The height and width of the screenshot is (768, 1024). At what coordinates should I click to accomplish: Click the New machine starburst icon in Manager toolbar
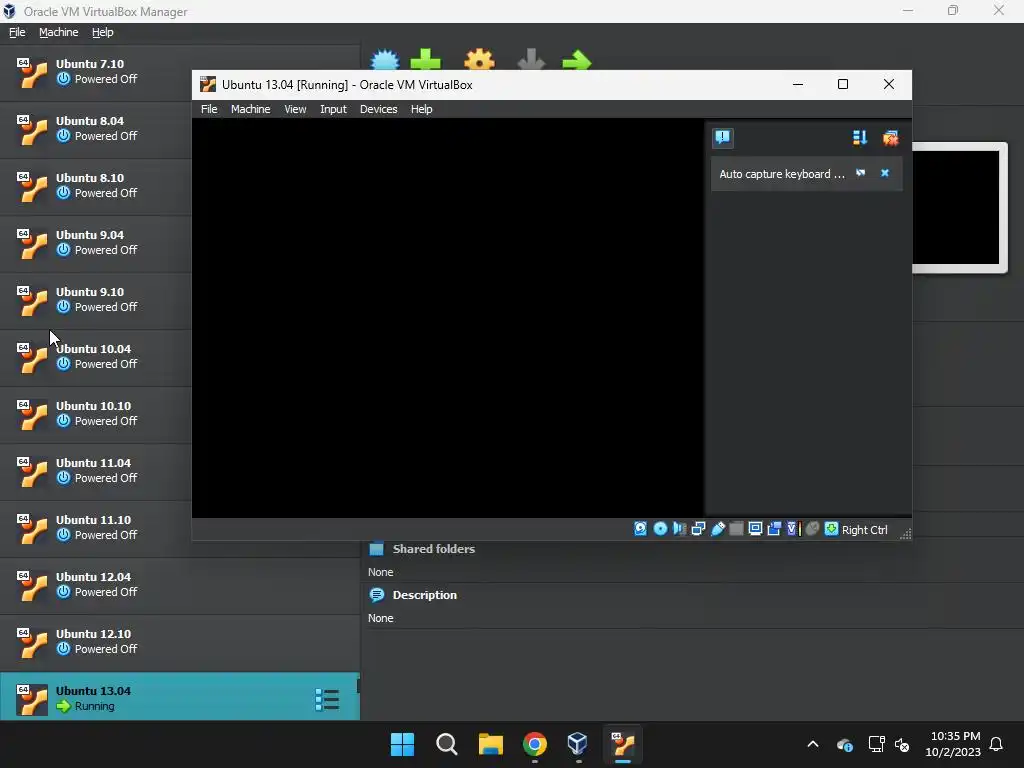coord(385,59)
